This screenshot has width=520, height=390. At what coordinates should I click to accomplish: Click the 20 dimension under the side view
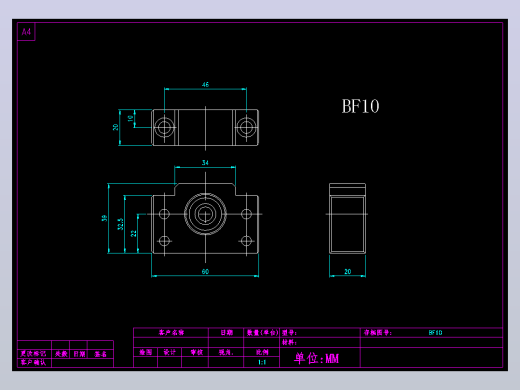(x=348, y=272)
